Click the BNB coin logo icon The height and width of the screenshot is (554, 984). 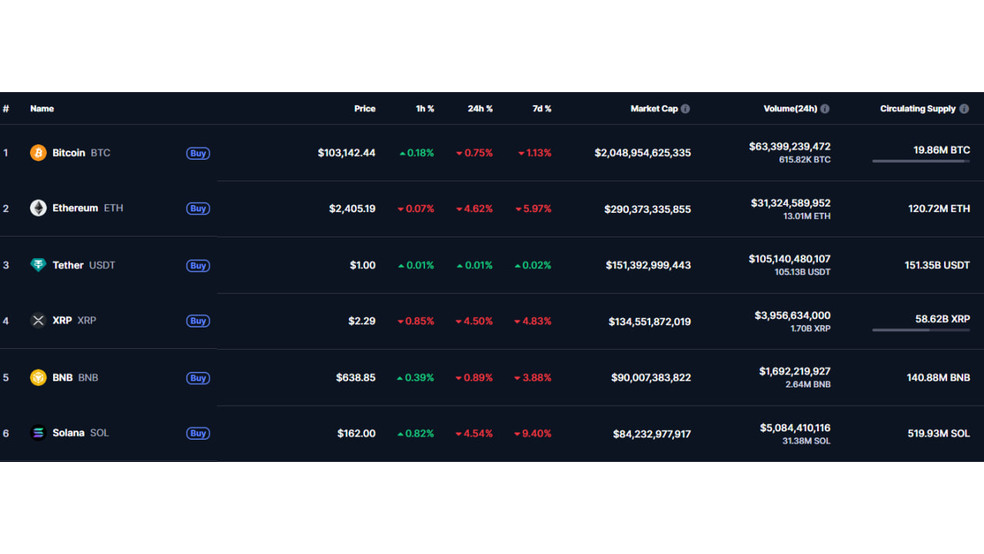38,378
